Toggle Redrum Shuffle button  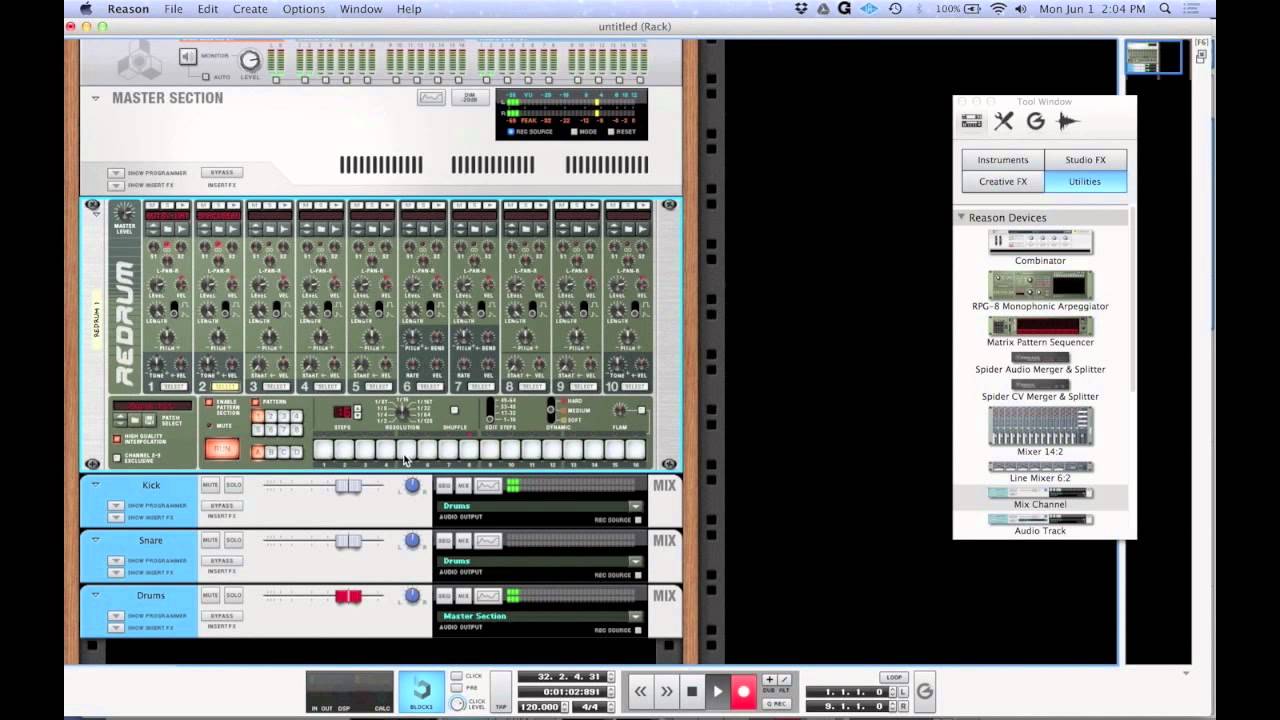[x=455, y=410]
